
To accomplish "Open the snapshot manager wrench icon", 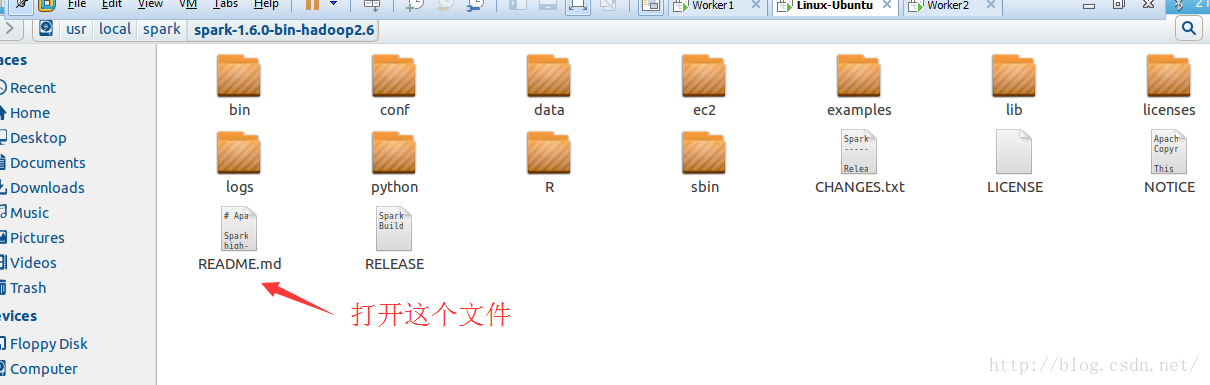I will coord(475,5).
